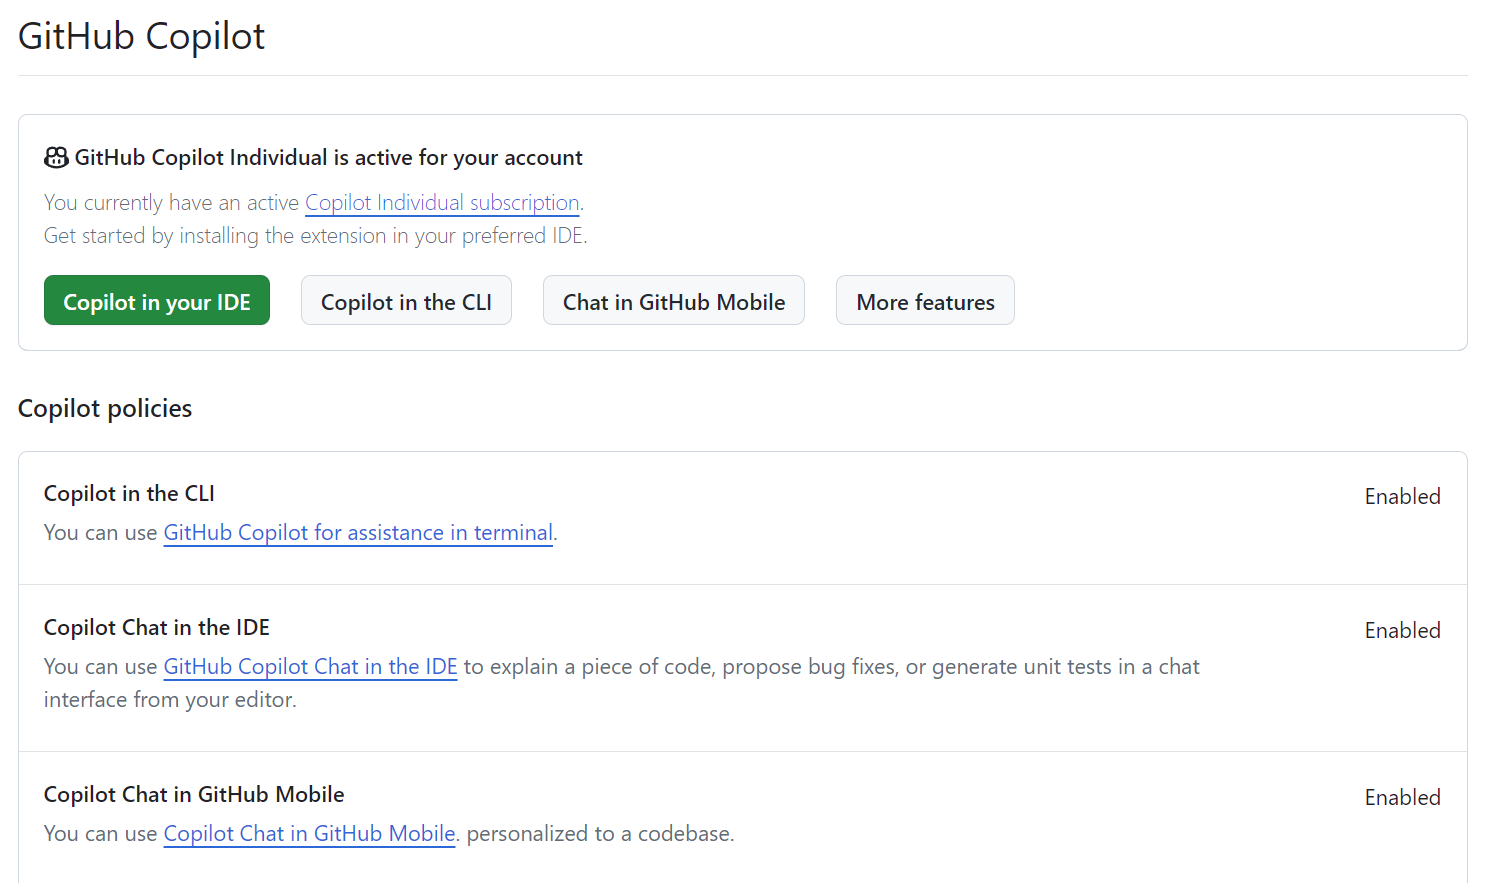This screenshot has height=883, width=1489.
Task: Click the Copilot Chat in the IDE policy title
Action: pos(156,627)
